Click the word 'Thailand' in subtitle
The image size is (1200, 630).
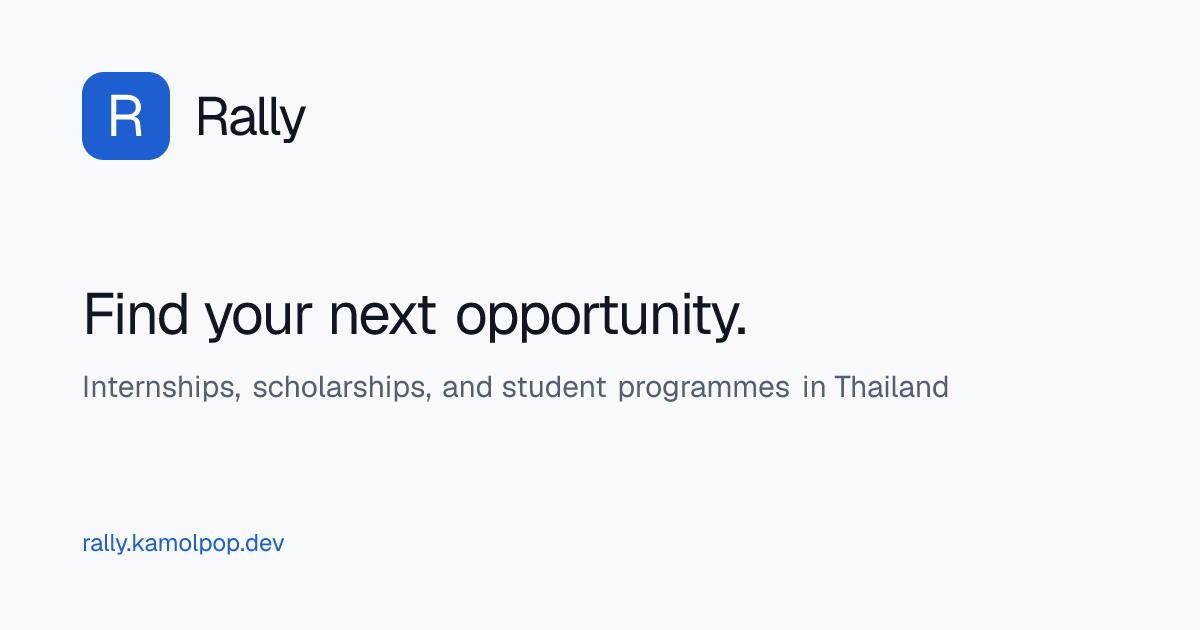(892, 387)
